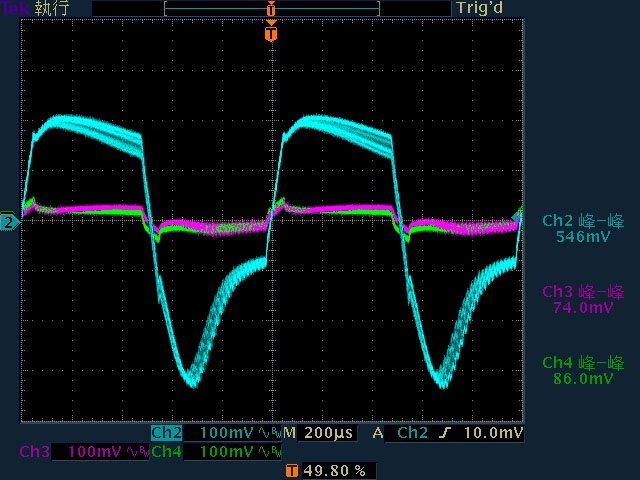Select the green Ch4 channel label
The image size is (640, 480).
[166, 452]
